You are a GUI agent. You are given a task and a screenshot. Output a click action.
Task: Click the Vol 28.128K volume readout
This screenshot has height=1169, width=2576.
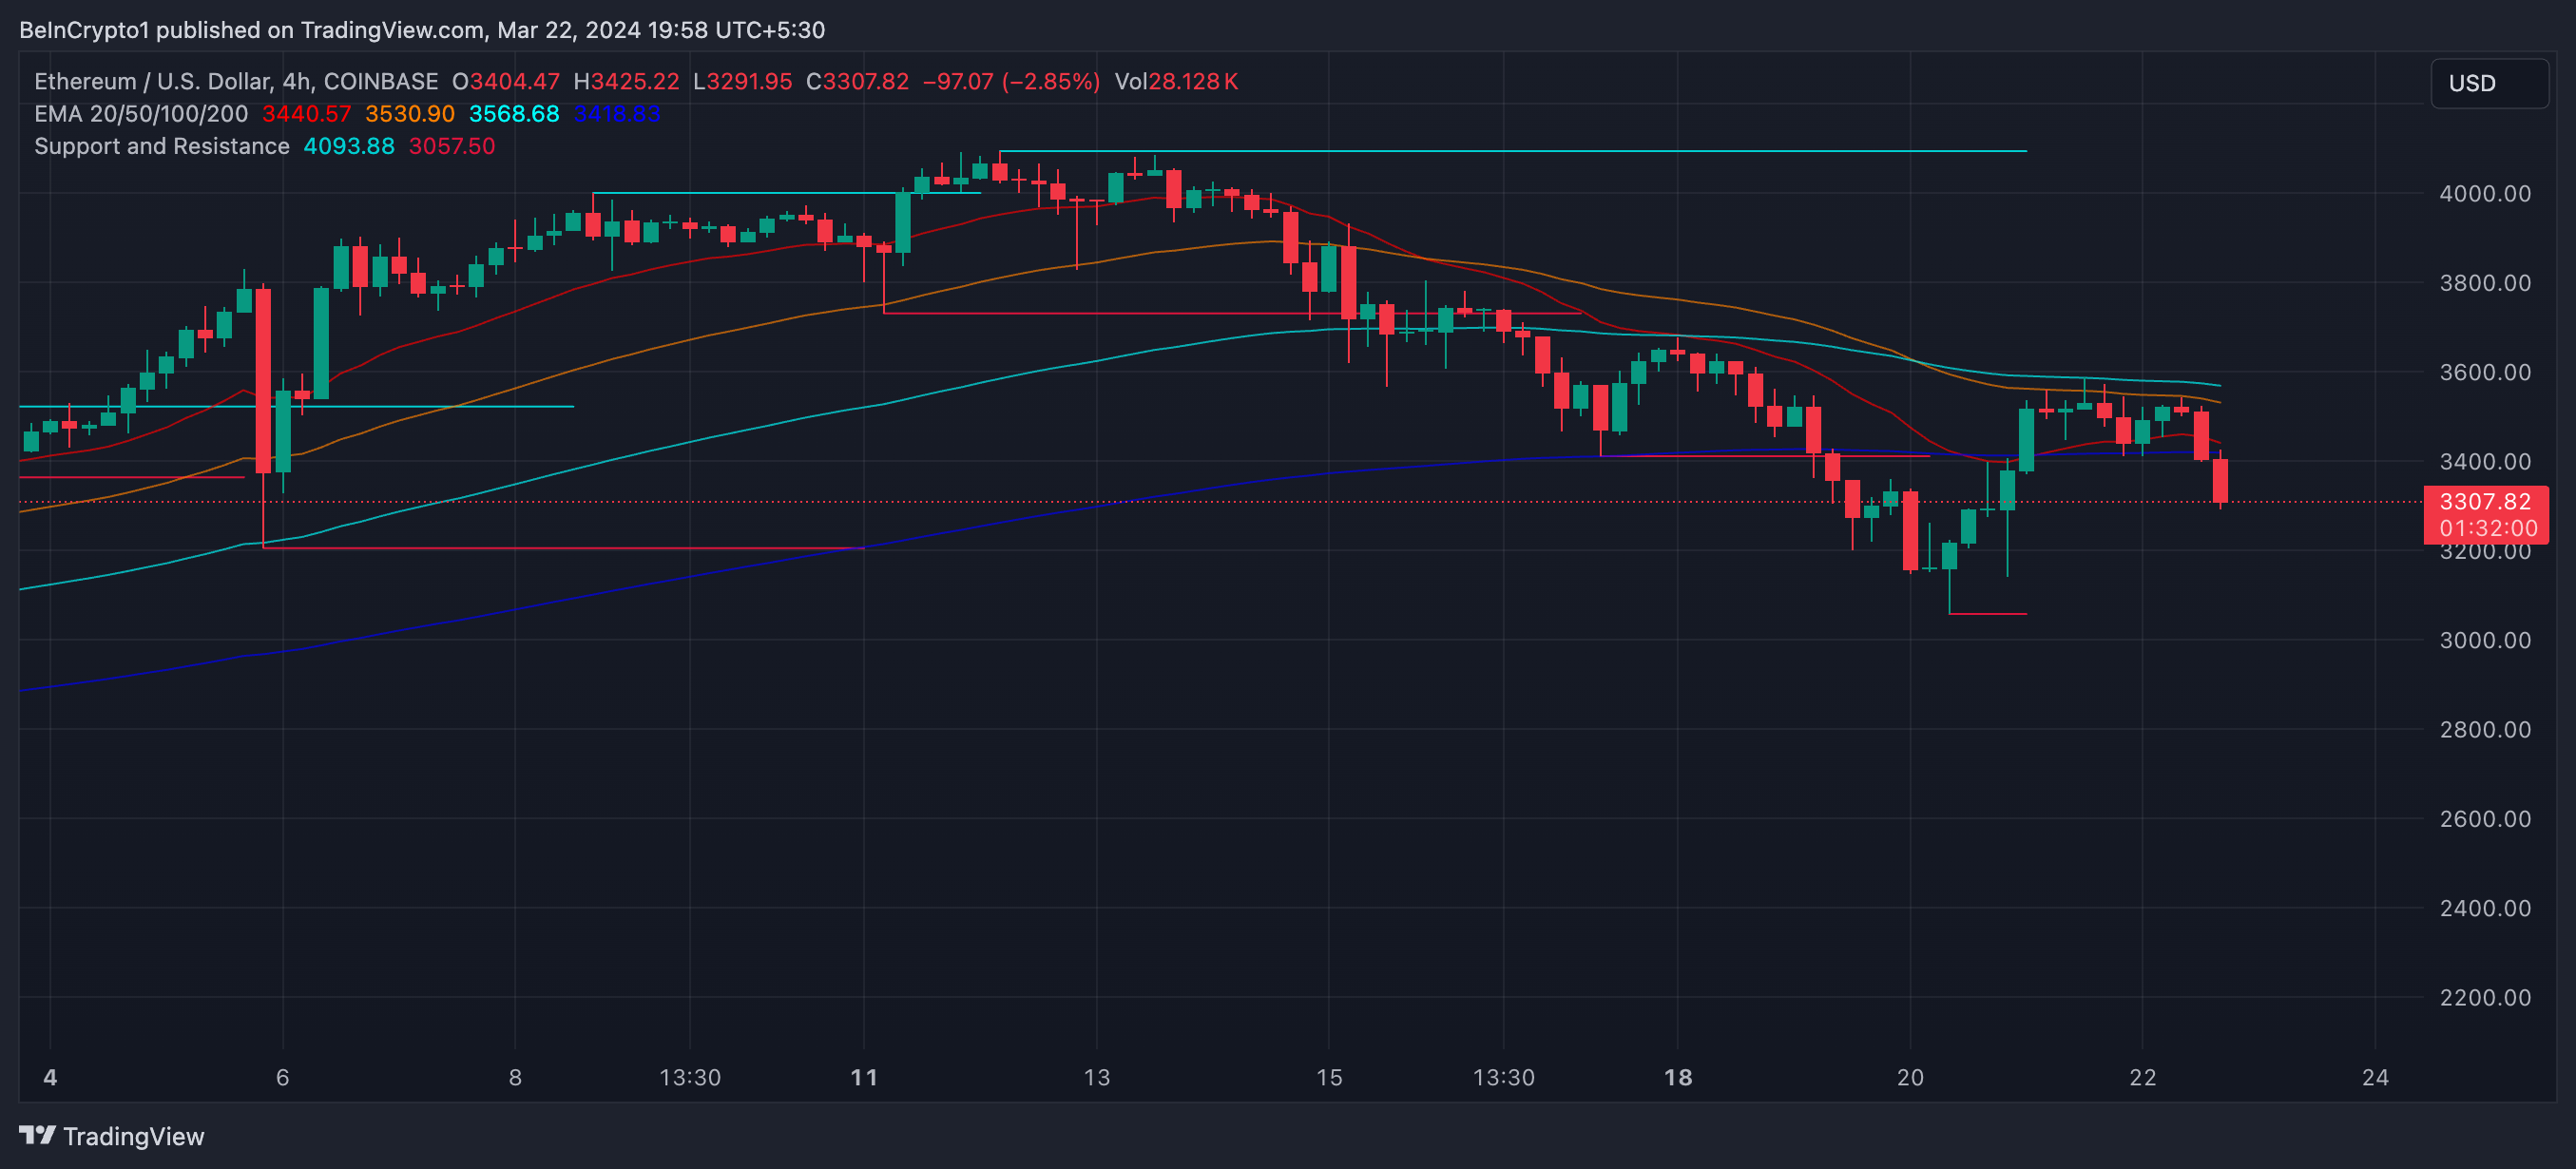point(1175,81)
